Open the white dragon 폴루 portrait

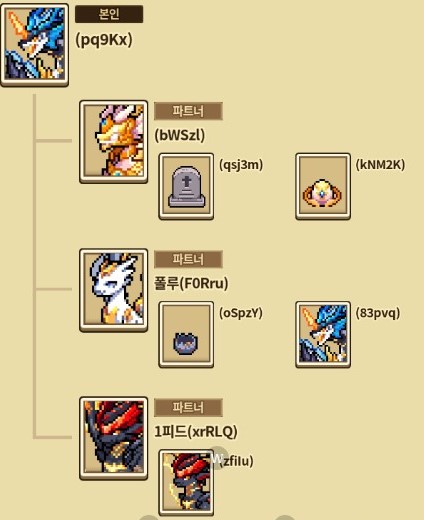point(114,290)
